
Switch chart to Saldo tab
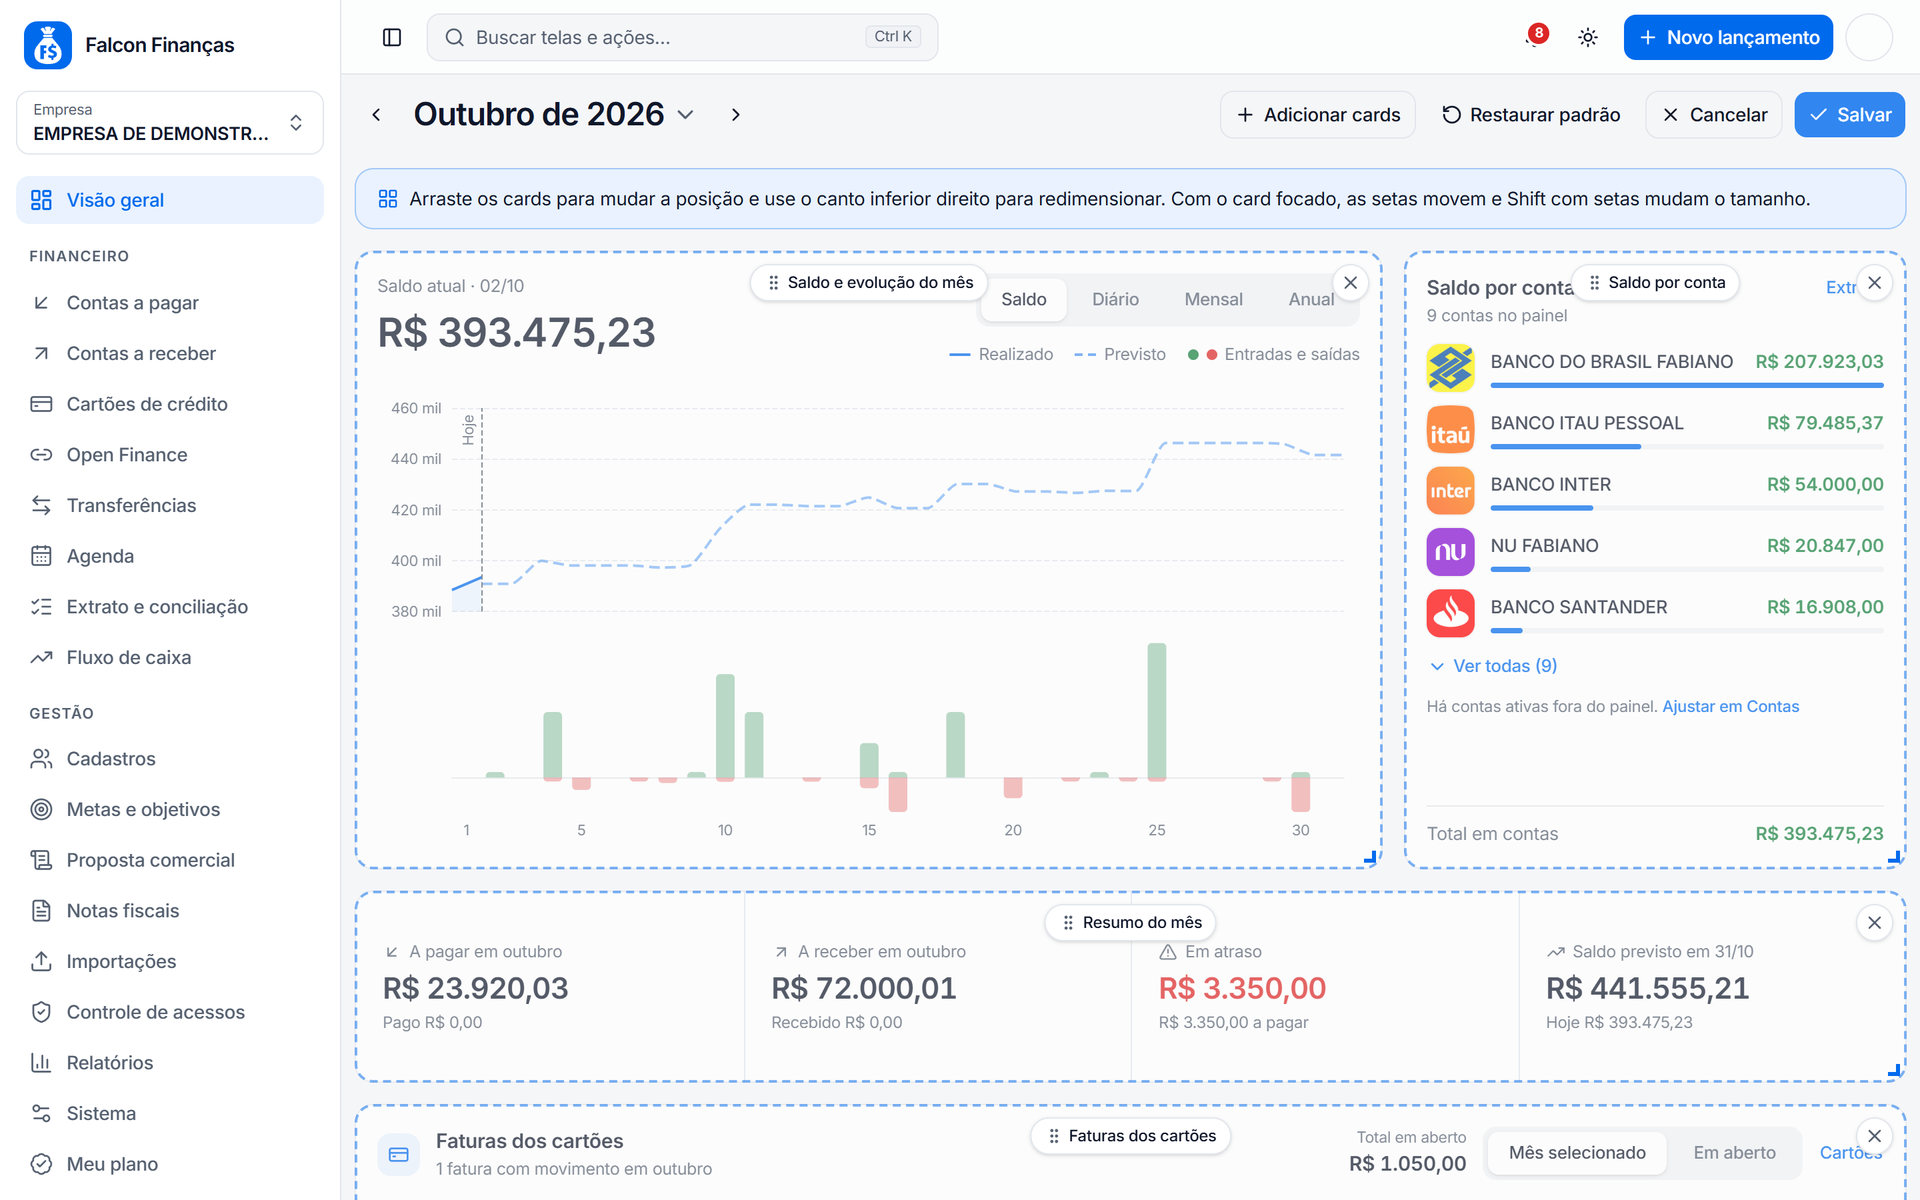tap(1023, 300)
